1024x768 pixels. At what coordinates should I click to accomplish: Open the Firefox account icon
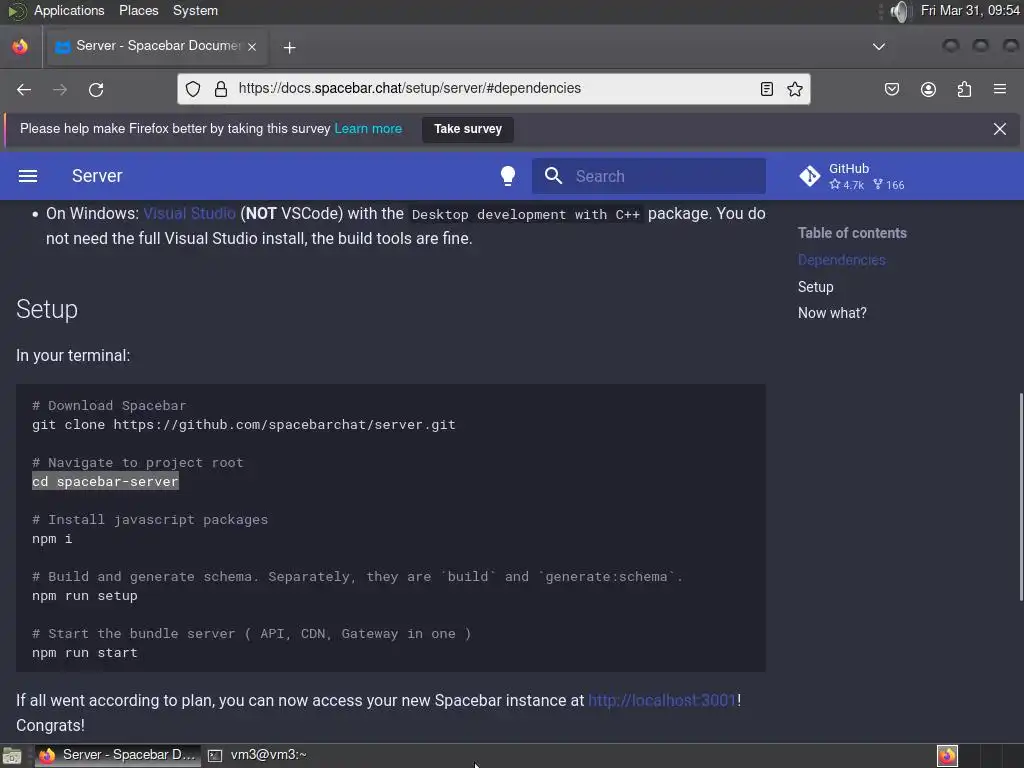point(928,89)
